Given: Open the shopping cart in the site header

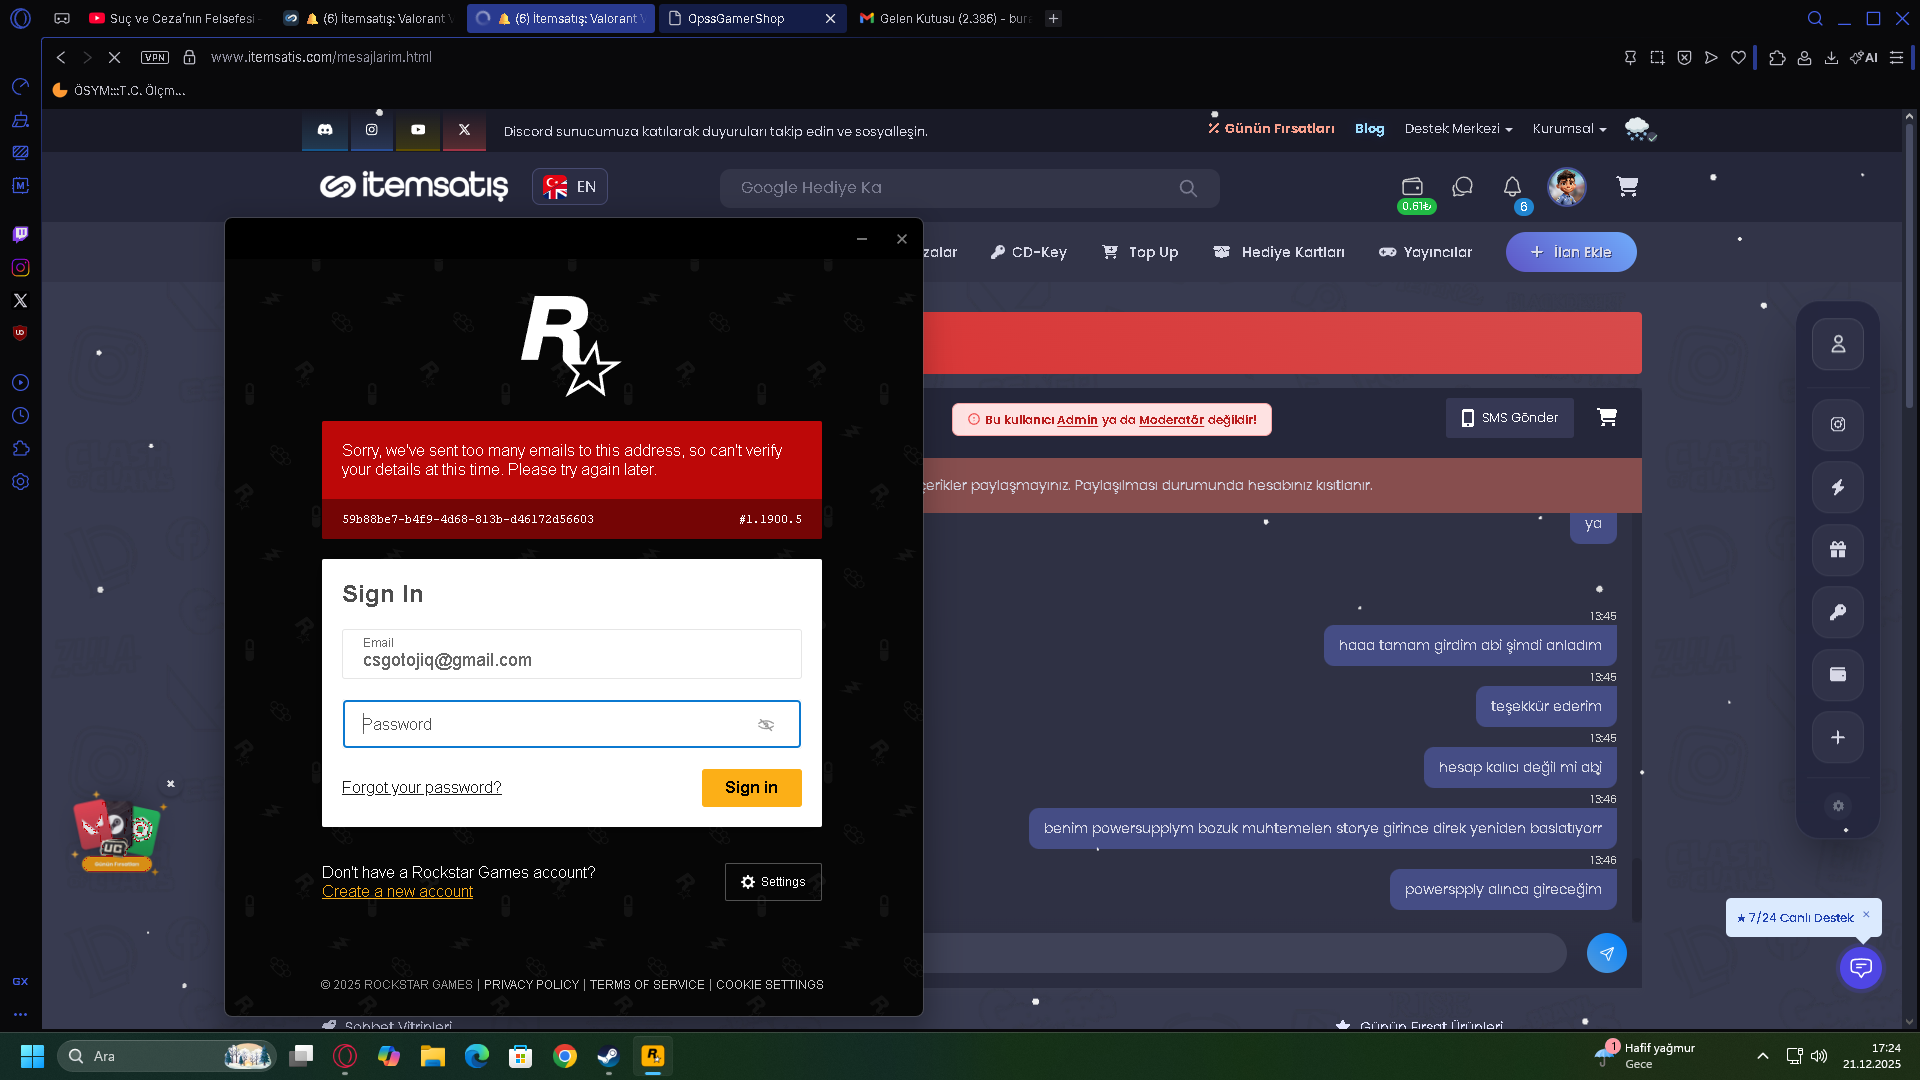Looking at the screenshot, I should [x=1627, y=187].
